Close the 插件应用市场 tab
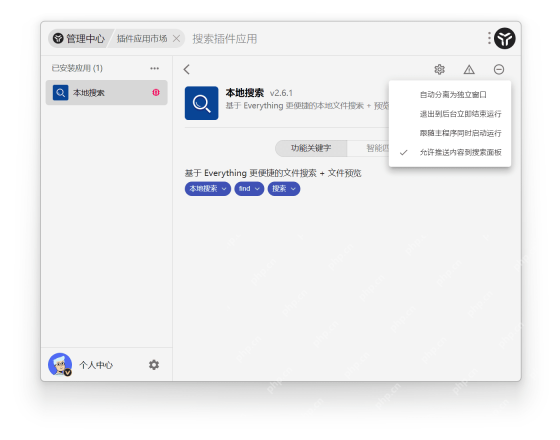This screenshot has height=440, width=560. pyautogui.click(x=176, y=38)
